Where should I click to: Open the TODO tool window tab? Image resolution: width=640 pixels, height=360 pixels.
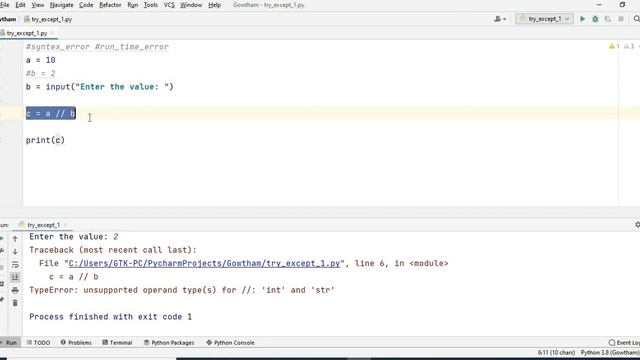coord(38,342)
